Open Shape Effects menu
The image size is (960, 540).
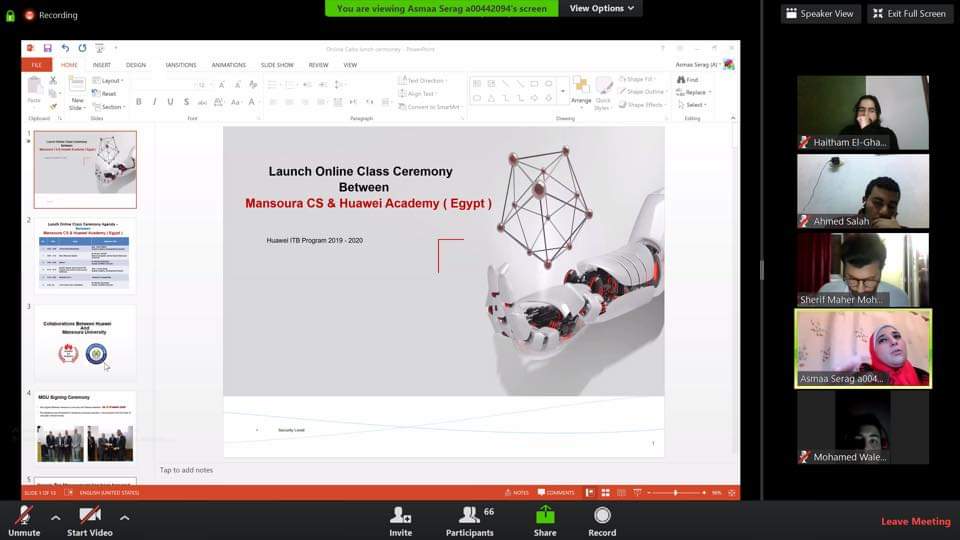point(642,105)
